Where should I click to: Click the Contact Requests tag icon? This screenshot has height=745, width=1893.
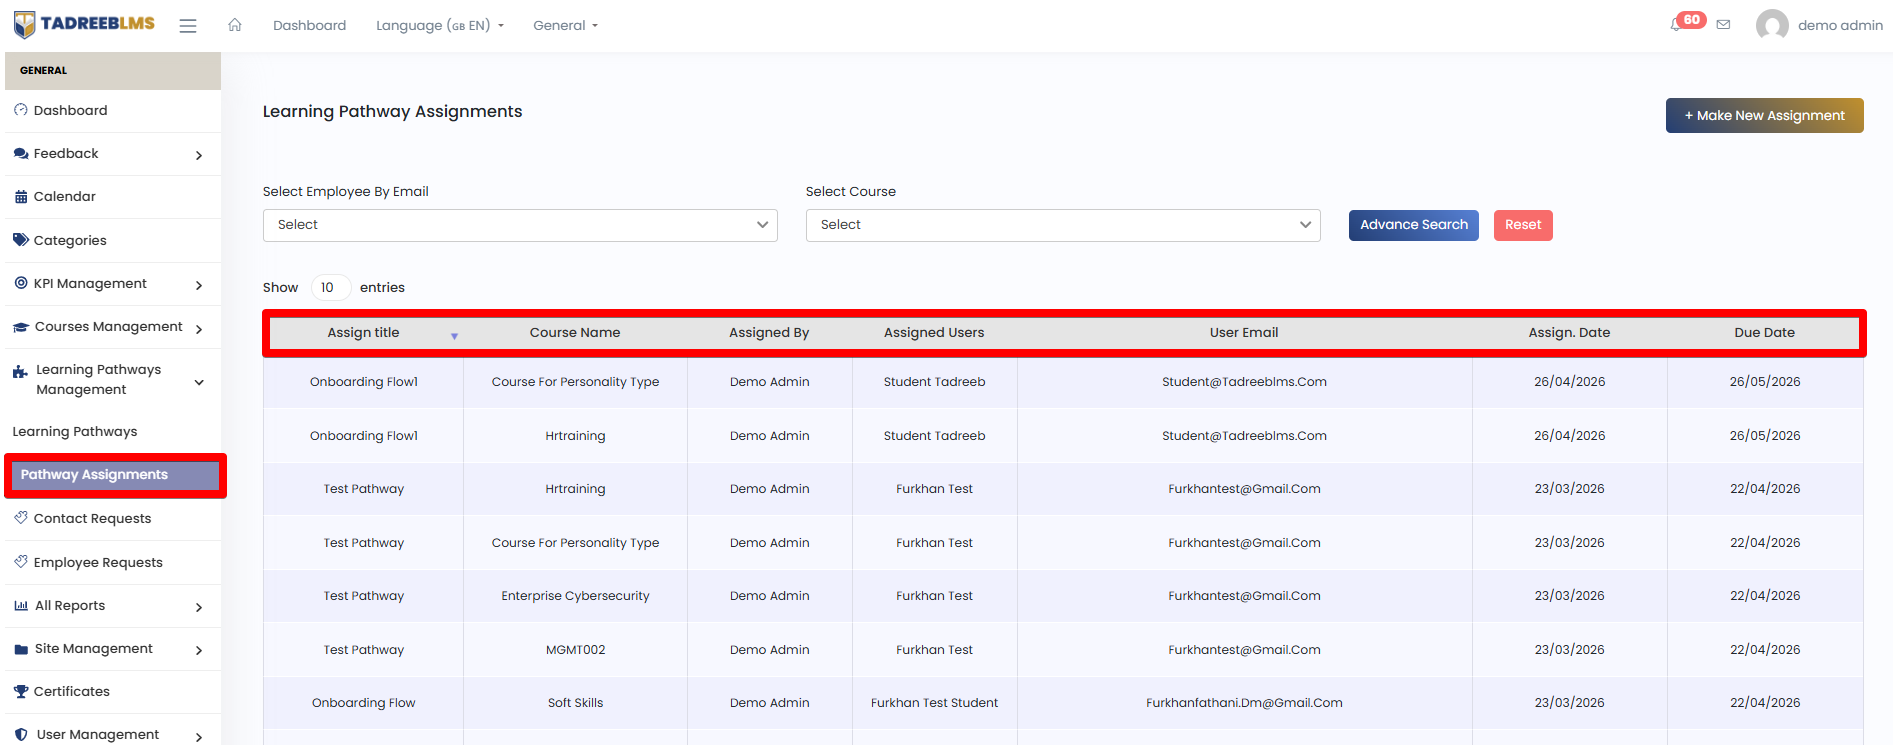point(21,518)
